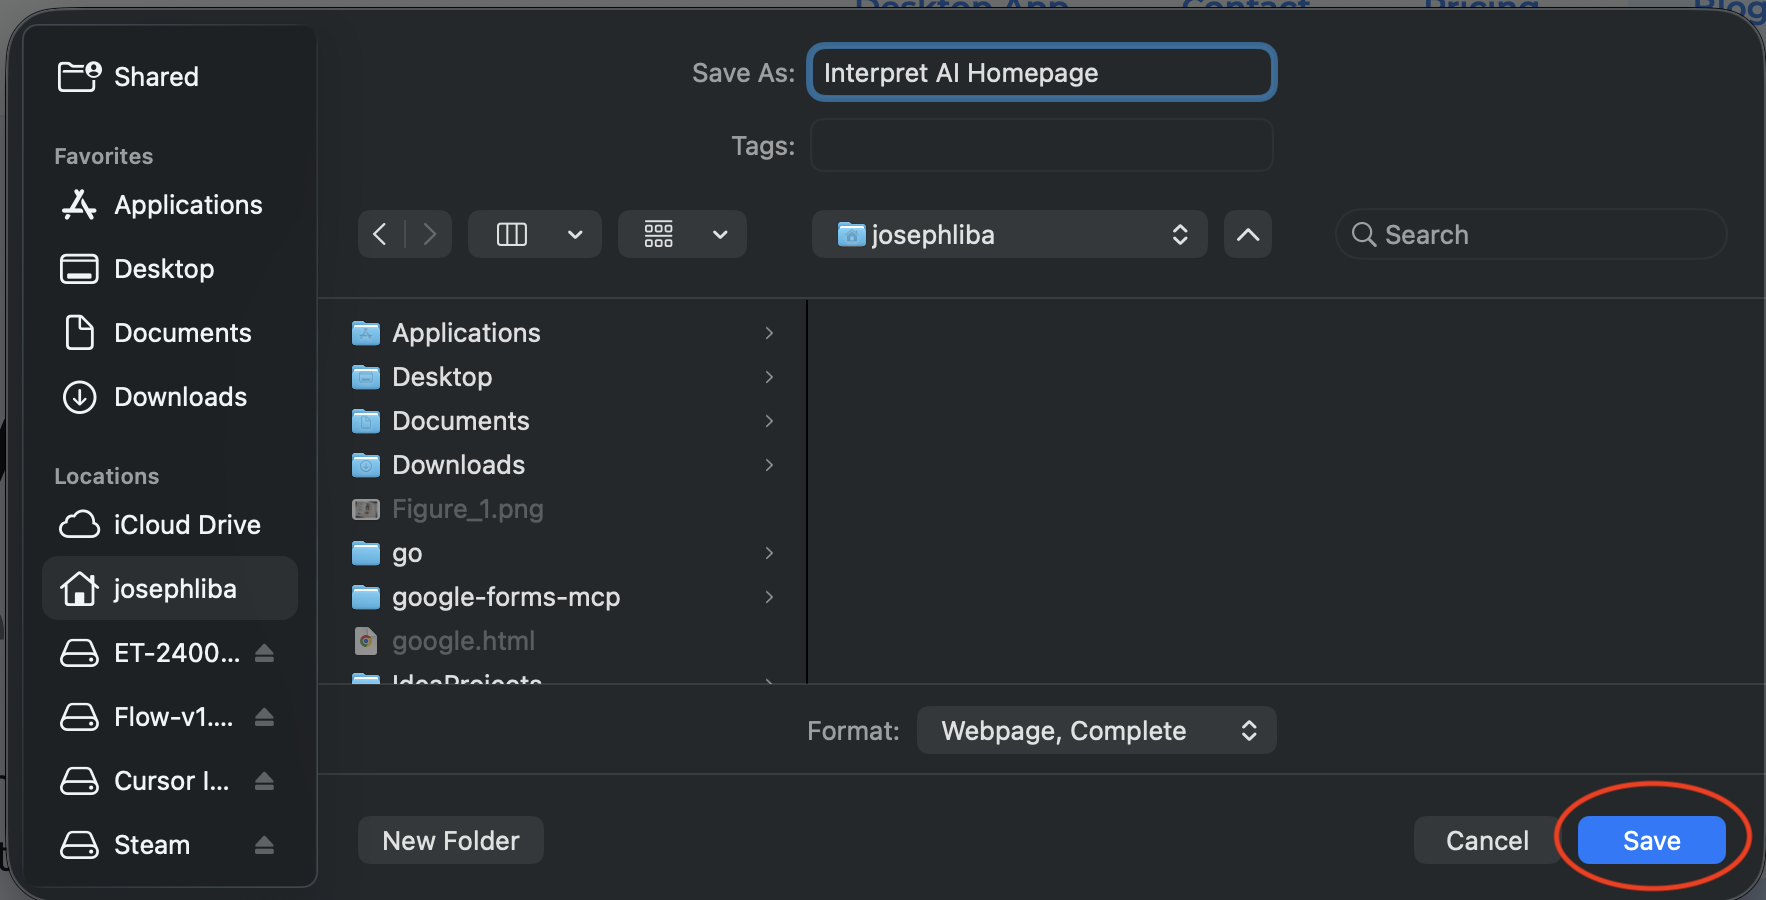Select Shared in the sidebar
Image resolution: width=1766 pixels, height=900 pixels.
(x=156, y=77)
